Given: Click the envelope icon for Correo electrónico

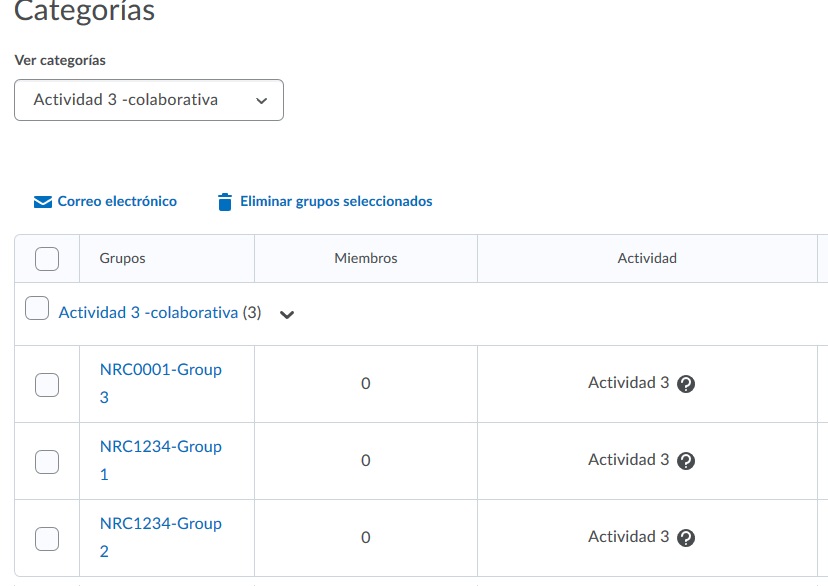Looking at the screenshot, I should pos(43,202).
